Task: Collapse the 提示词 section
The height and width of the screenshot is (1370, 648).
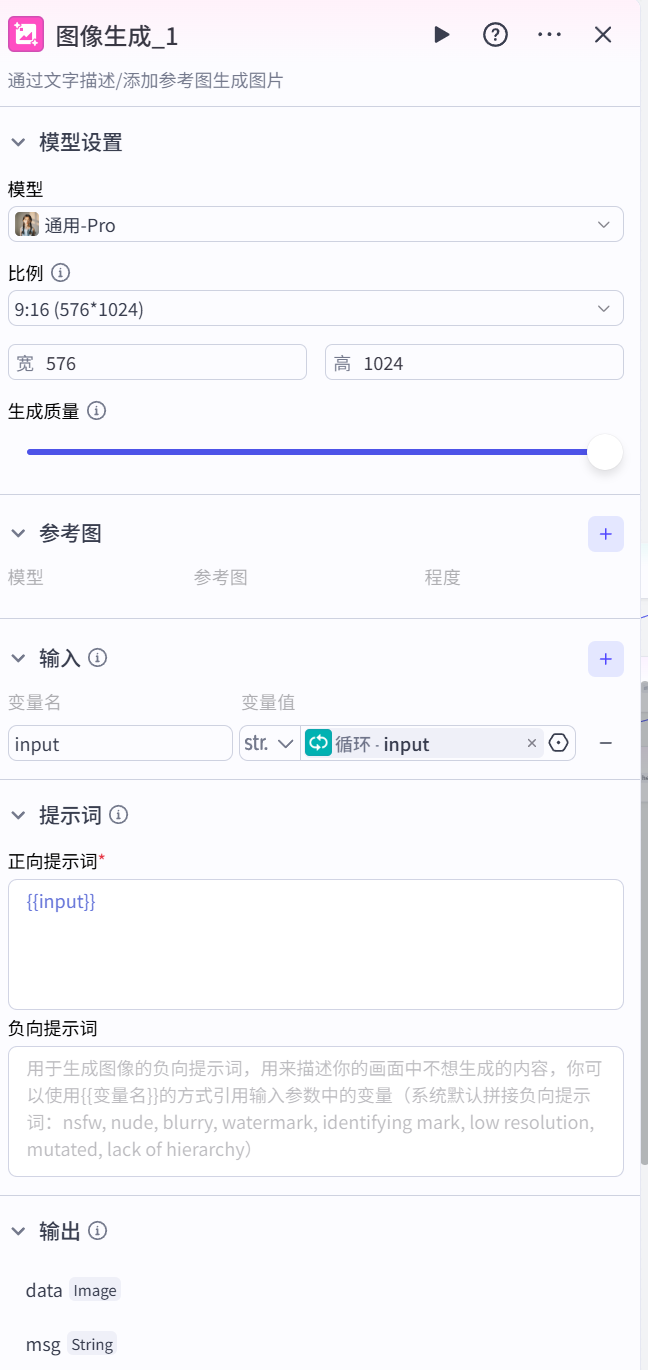Action: pos(18,815)
